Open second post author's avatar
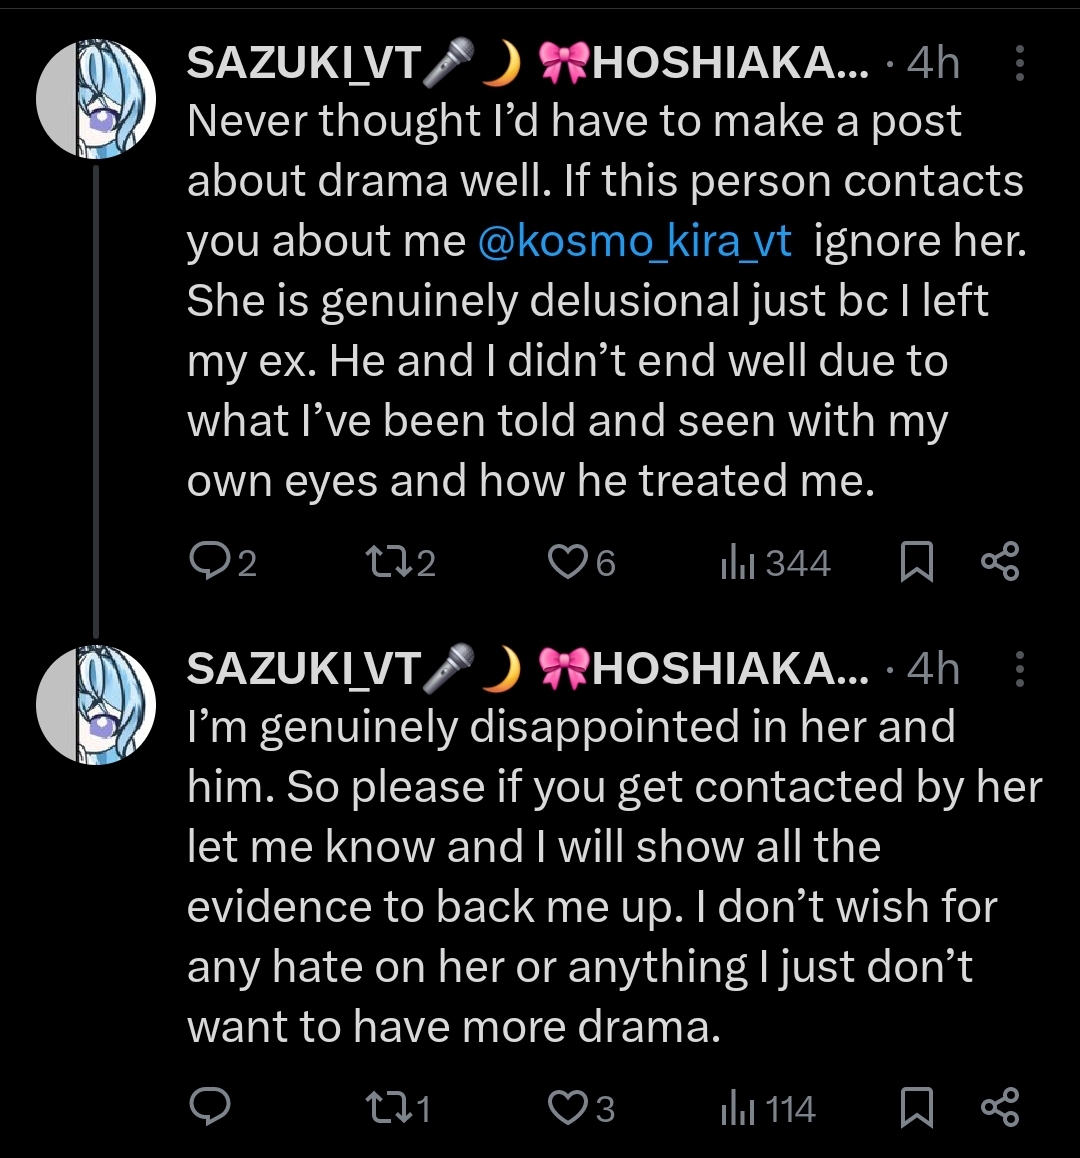Screen dimensions: 1080x1158 96,704
